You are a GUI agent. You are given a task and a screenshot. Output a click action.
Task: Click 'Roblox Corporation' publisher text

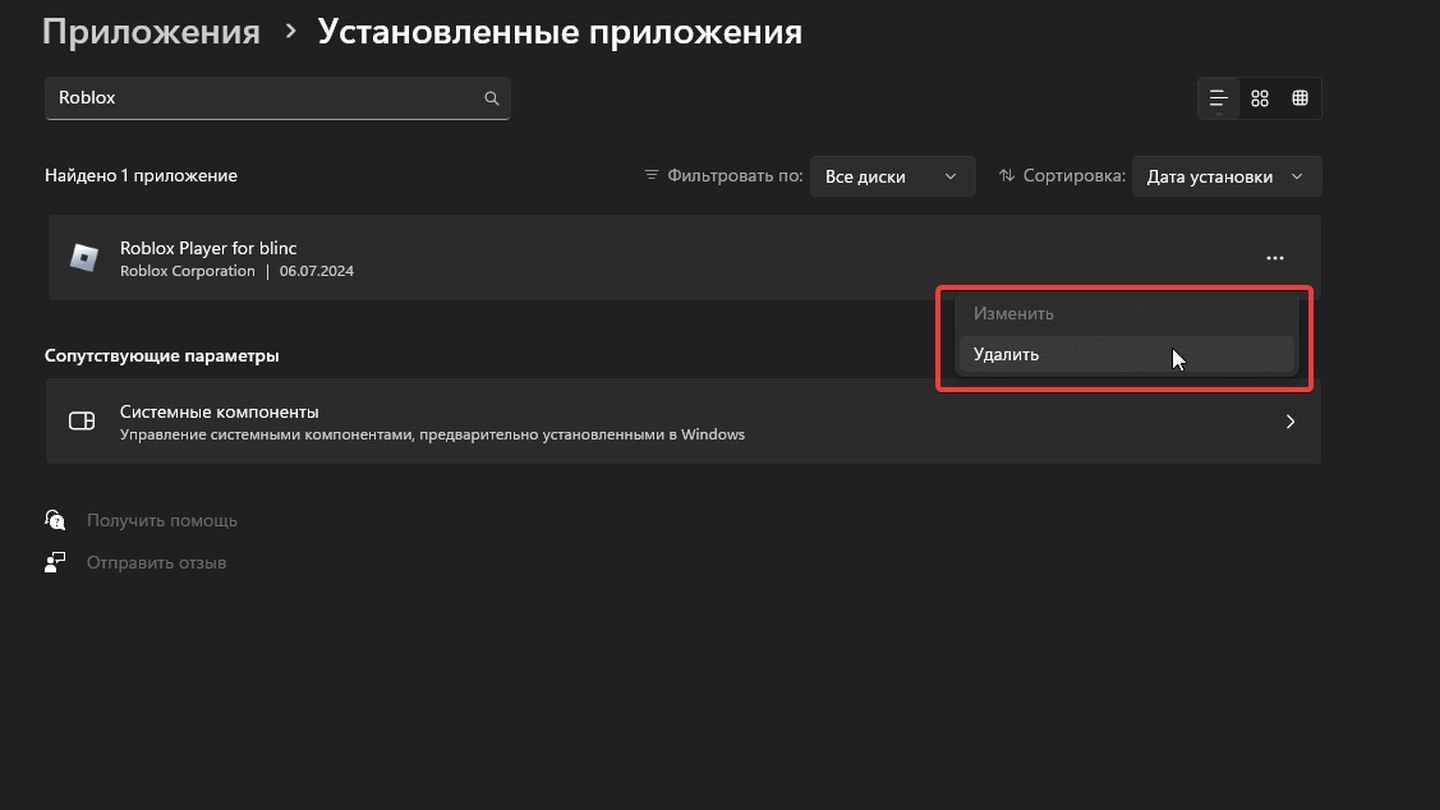point(187,271)
